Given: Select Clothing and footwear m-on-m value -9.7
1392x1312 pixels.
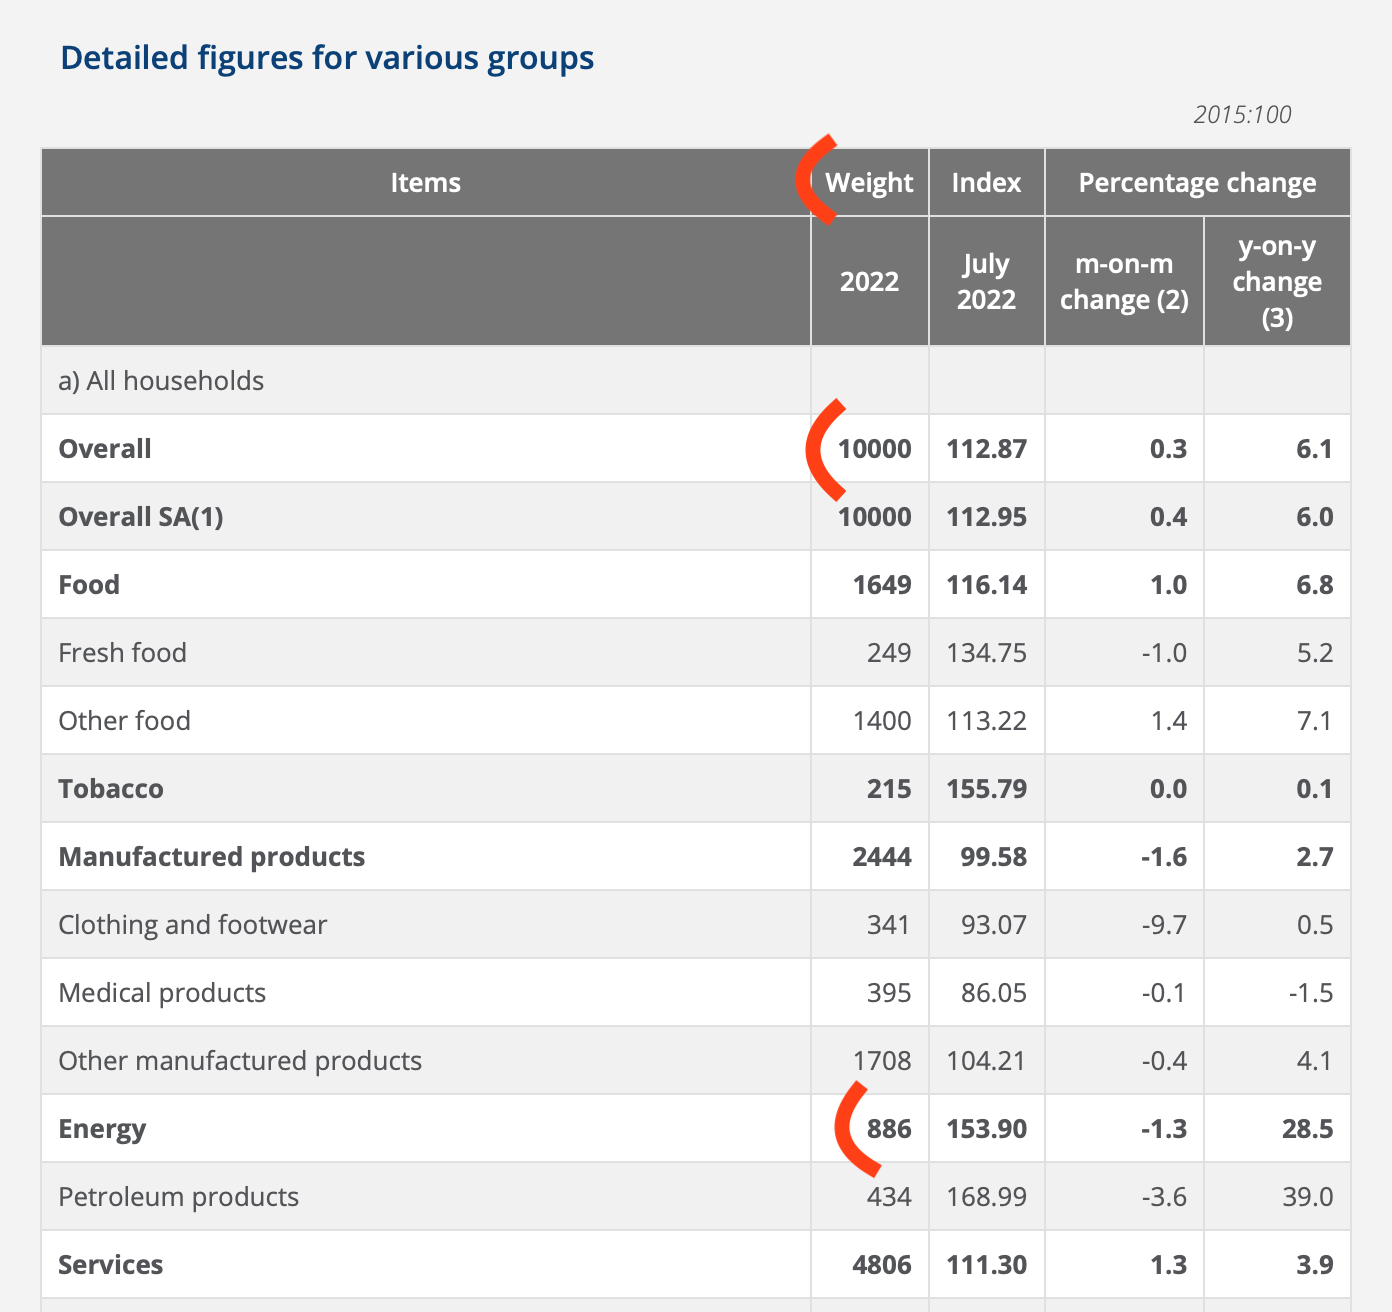Looking at the screenshot, I should coord(1164,925).
